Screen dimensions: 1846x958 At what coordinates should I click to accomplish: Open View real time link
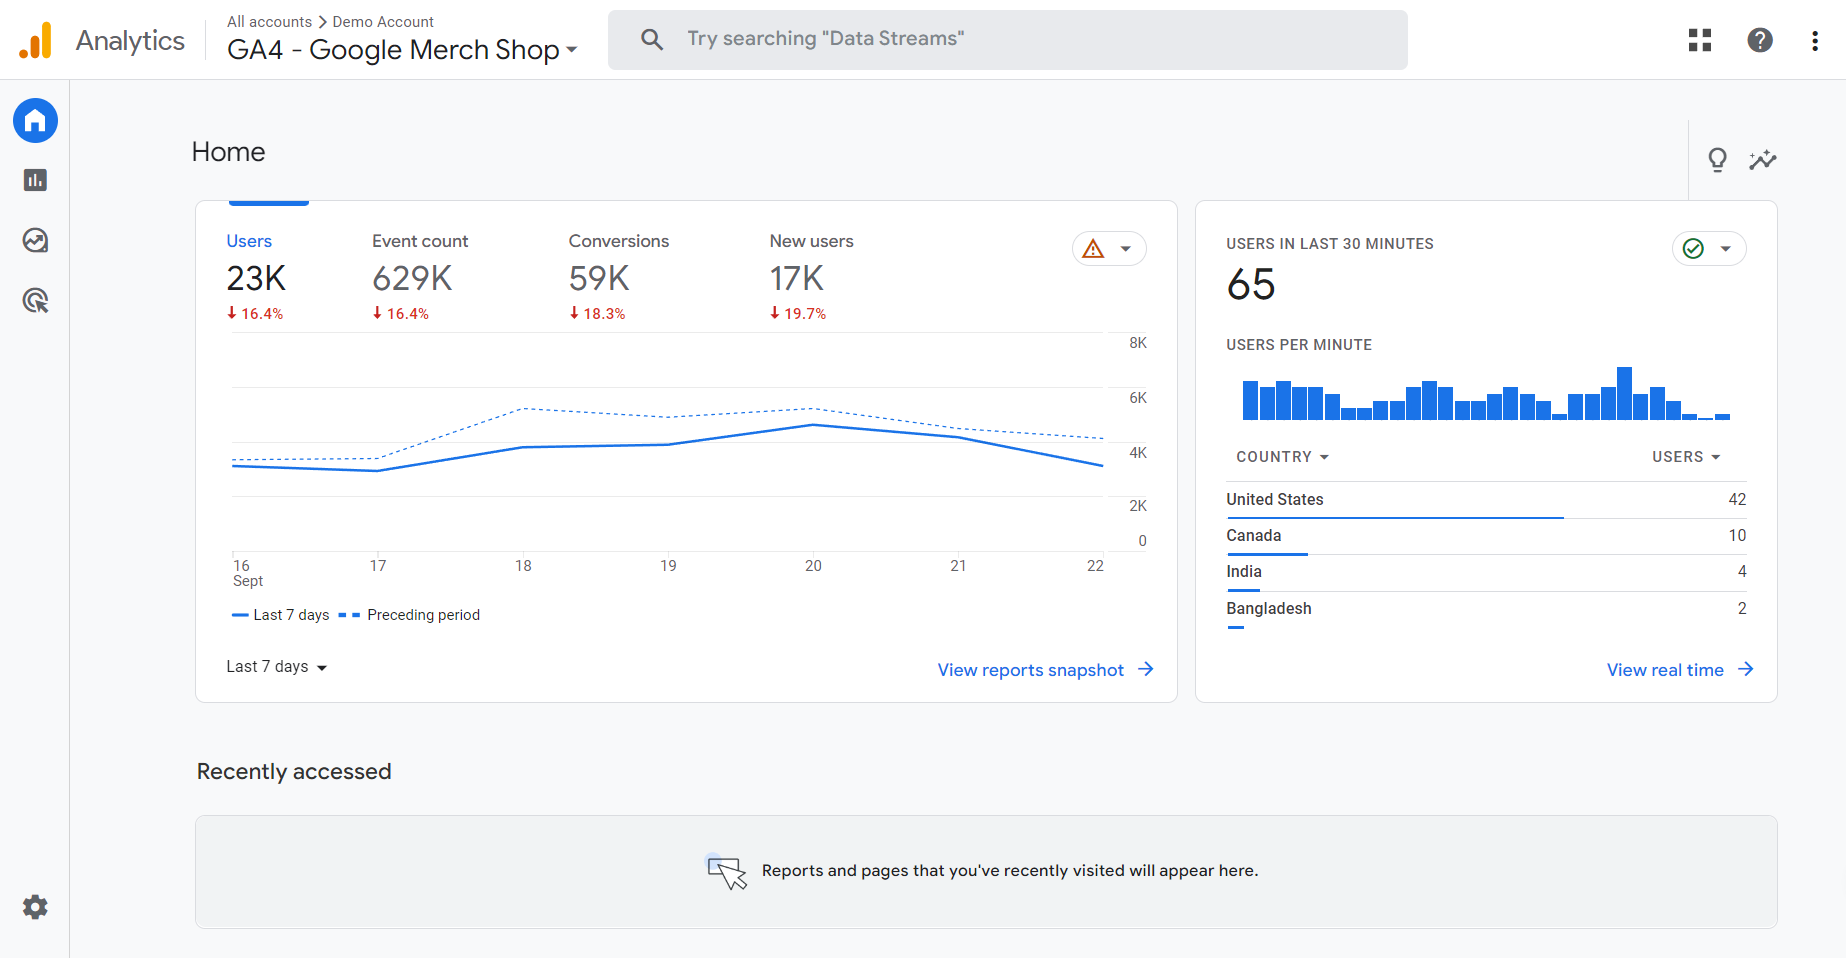1665,670
